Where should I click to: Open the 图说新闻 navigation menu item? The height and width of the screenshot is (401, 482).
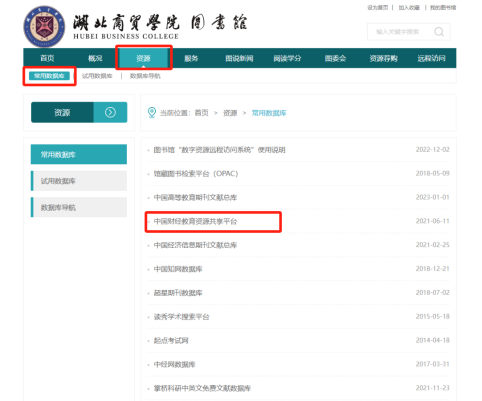(x=239, y=58)
